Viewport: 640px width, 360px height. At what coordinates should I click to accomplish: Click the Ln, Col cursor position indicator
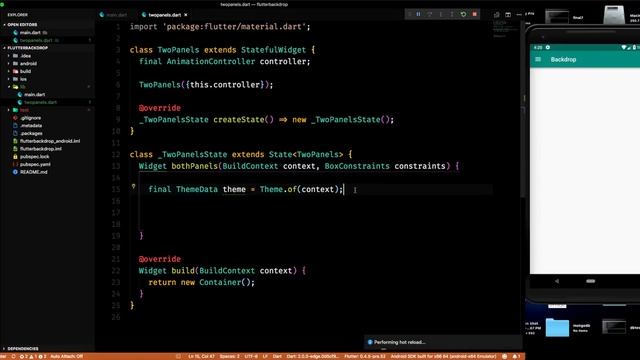coord(202,356)
